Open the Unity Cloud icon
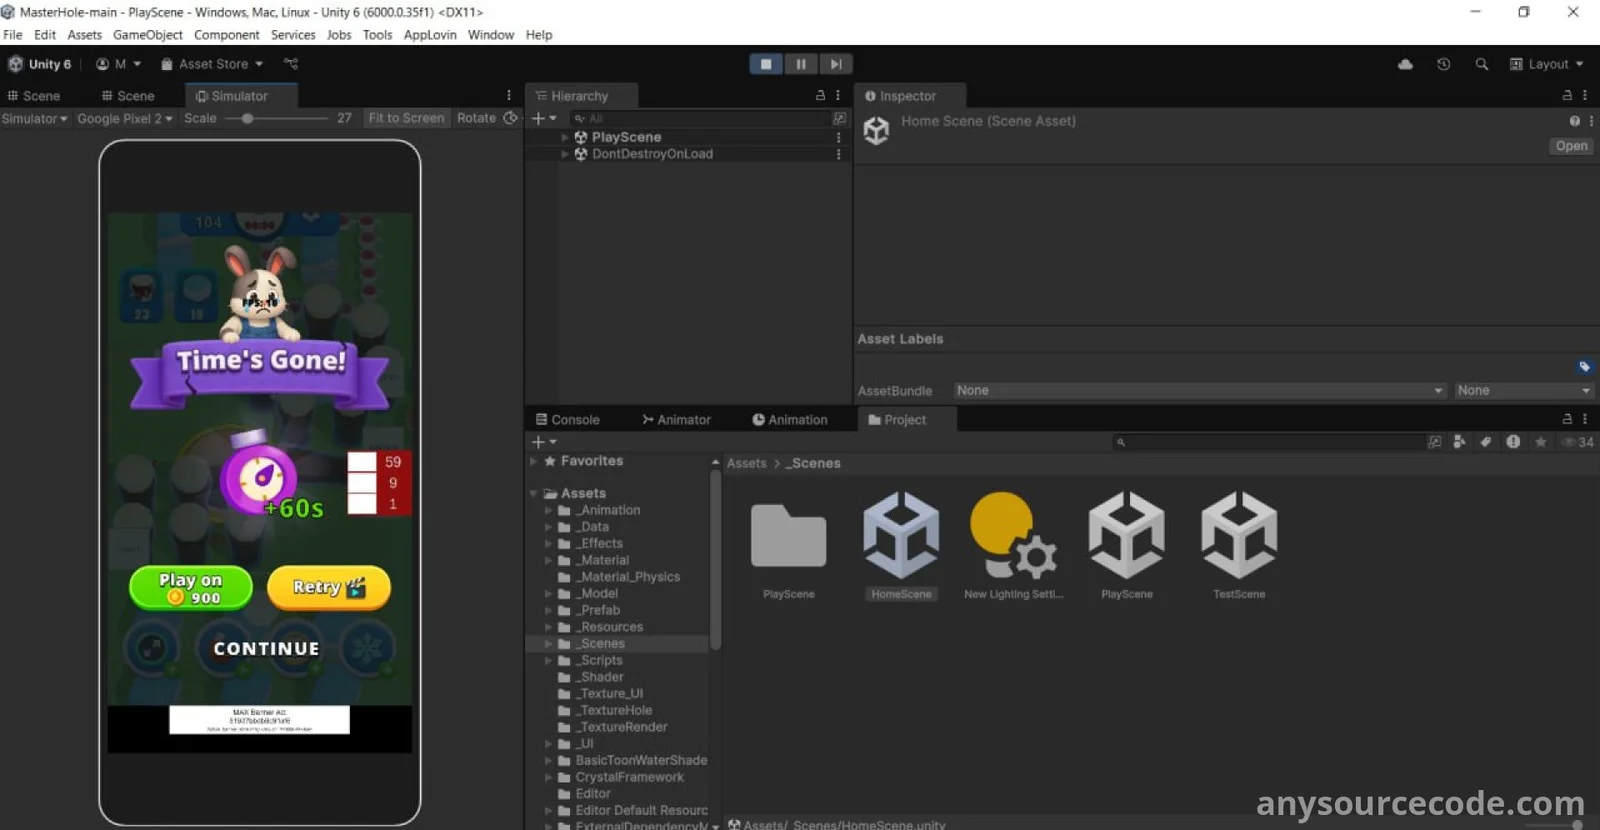 point(1405,64)
